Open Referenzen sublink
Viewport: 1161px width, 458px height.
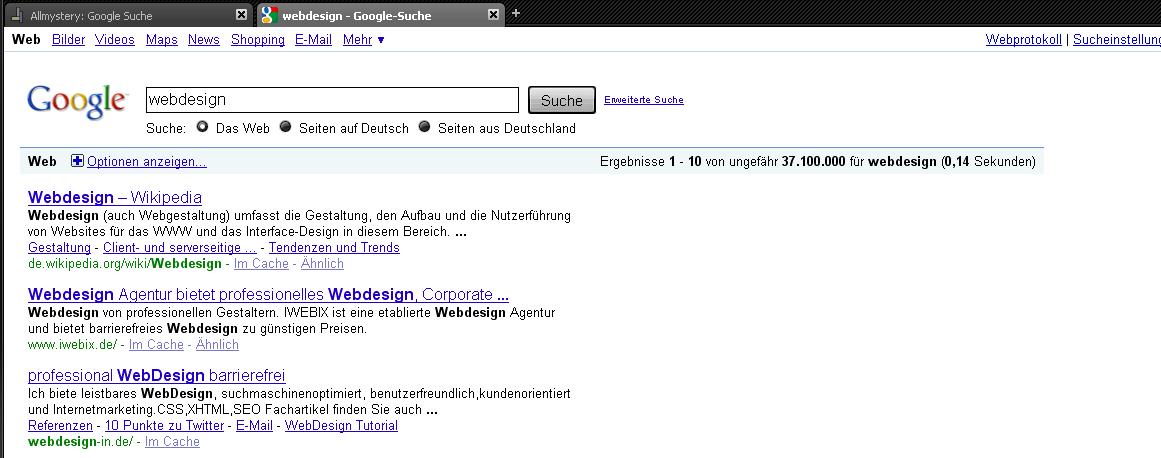point(60,425)
